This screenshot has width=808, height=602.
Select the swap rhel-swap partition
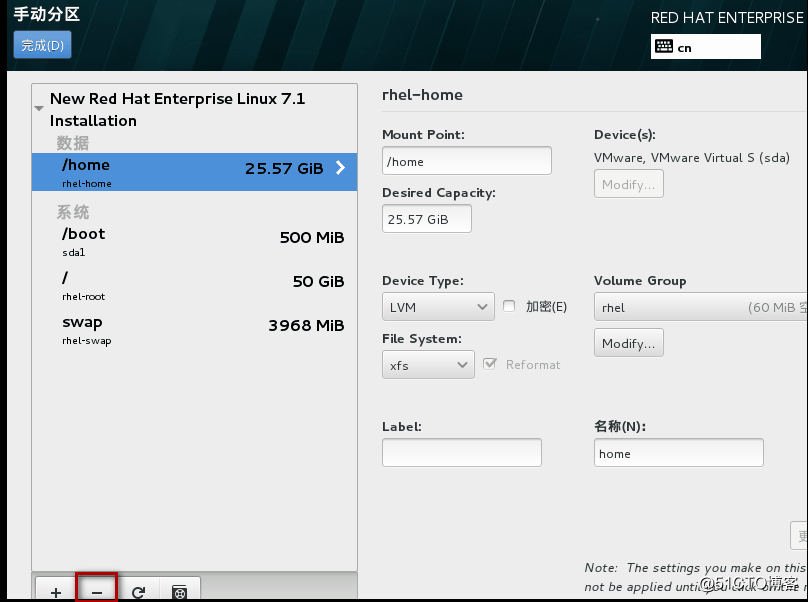pos(194,329)
